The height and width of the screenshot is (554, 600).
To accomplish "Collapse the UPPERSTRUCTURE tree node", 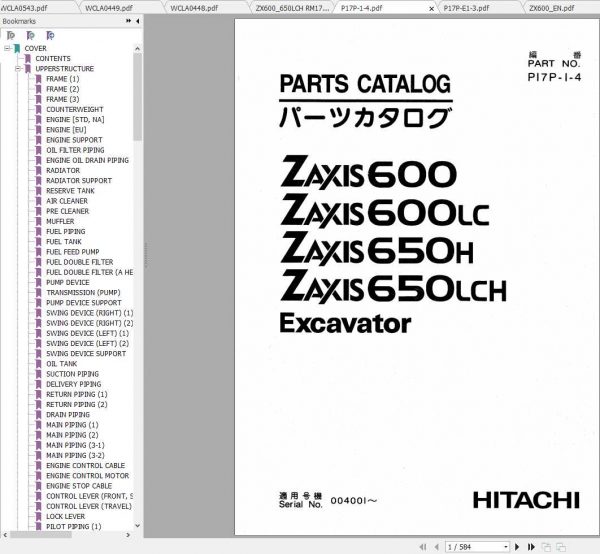I will (x=18, y=69).
